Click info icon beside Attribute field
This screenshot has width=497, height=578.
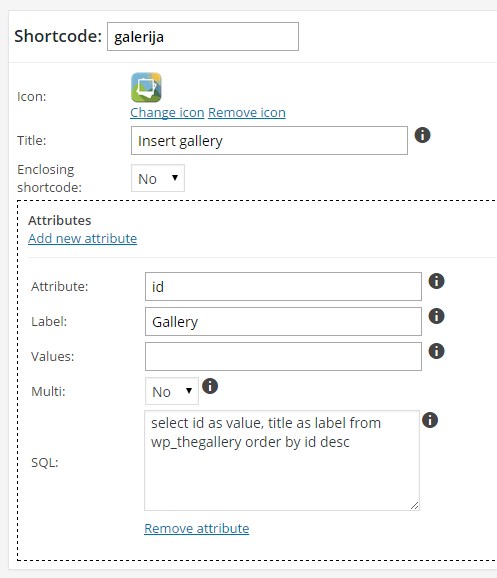437,281
